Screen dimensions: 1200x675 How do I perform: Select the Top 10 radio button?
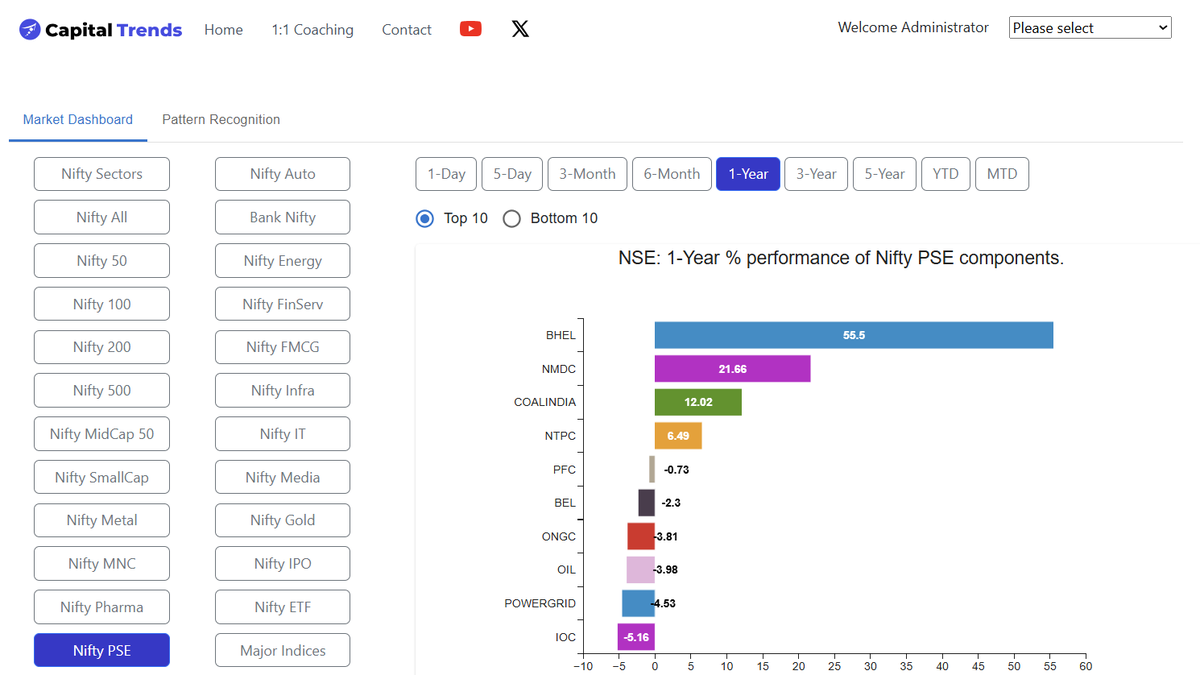point(425,218)
